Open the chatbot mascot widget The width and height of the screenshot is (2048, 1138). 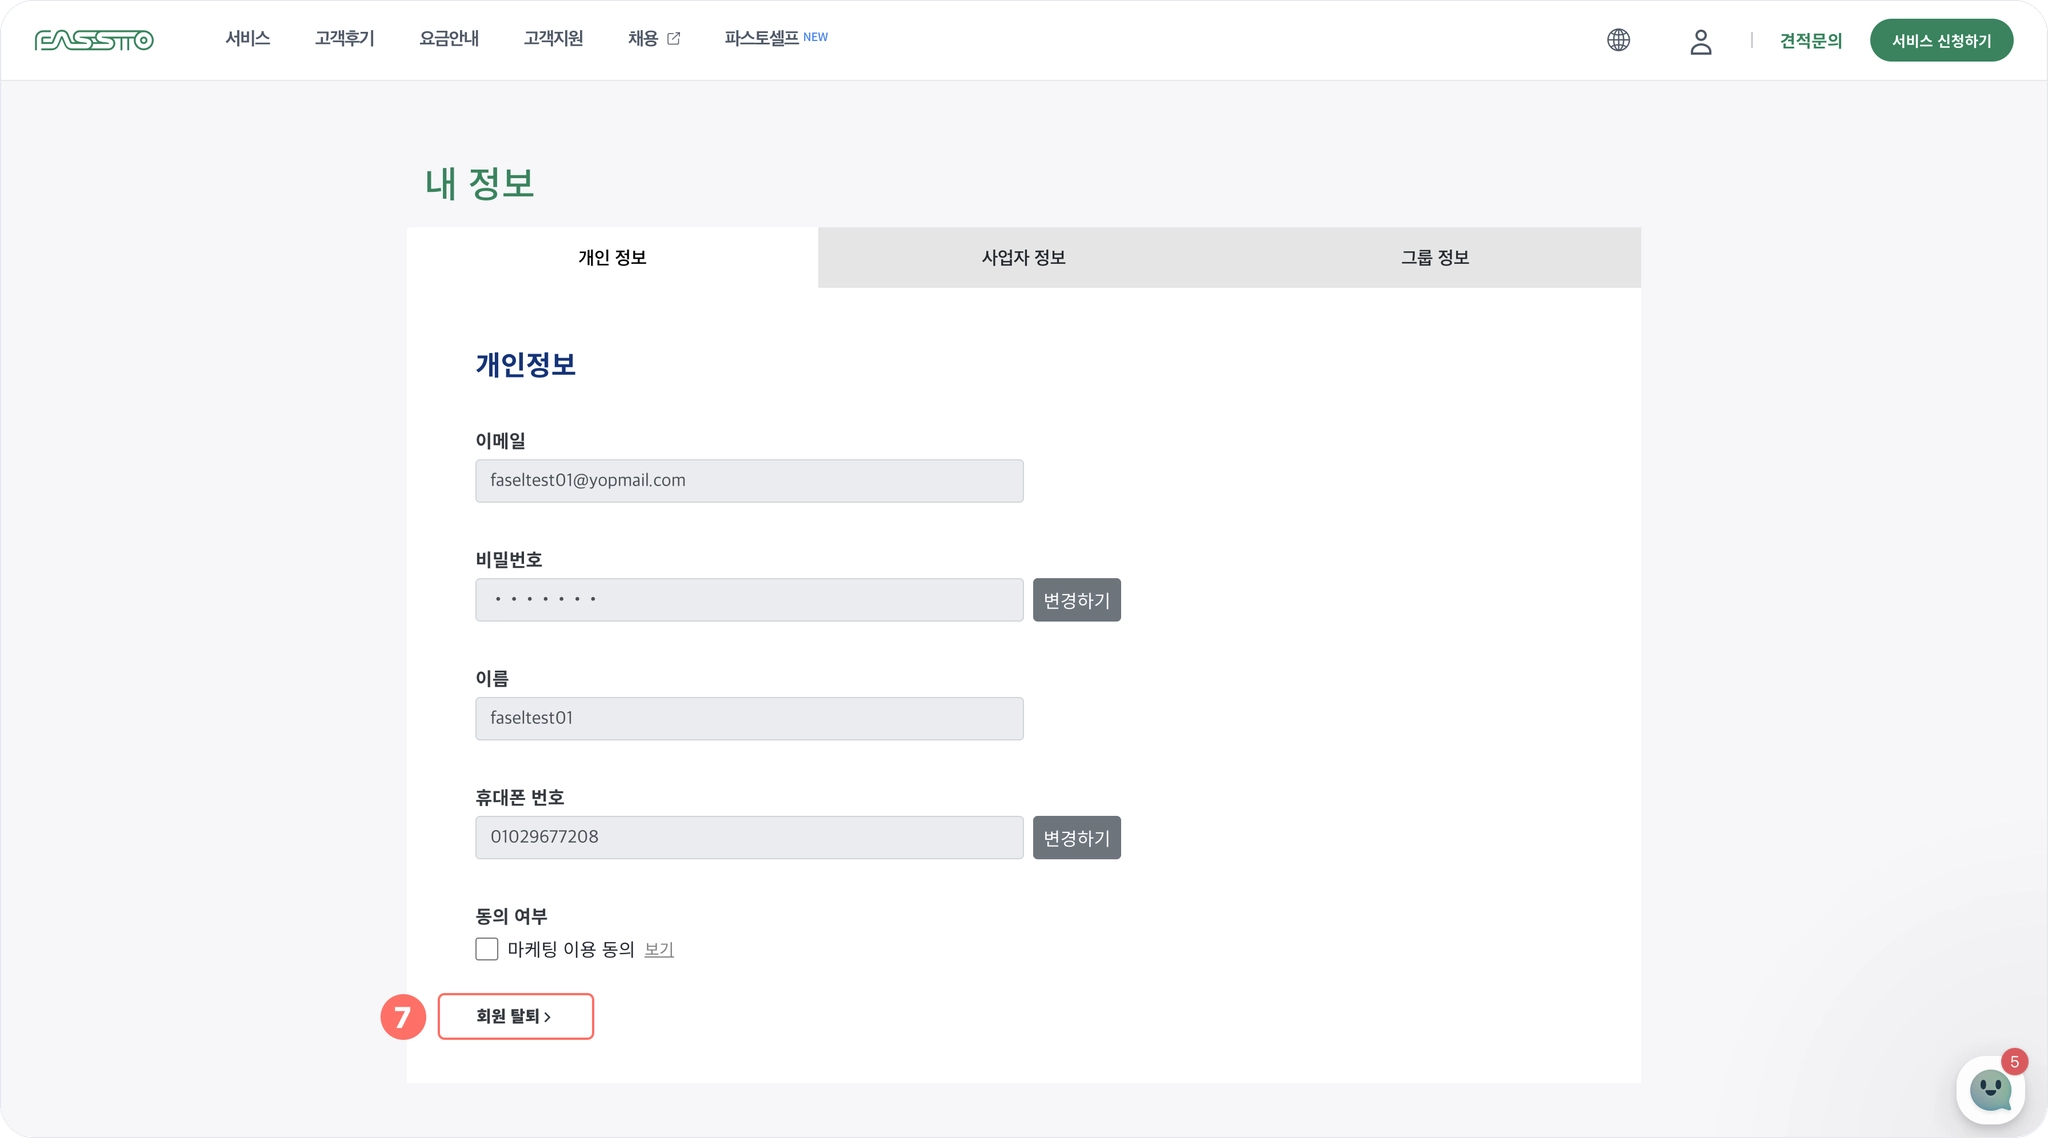pos(1989,1091)
